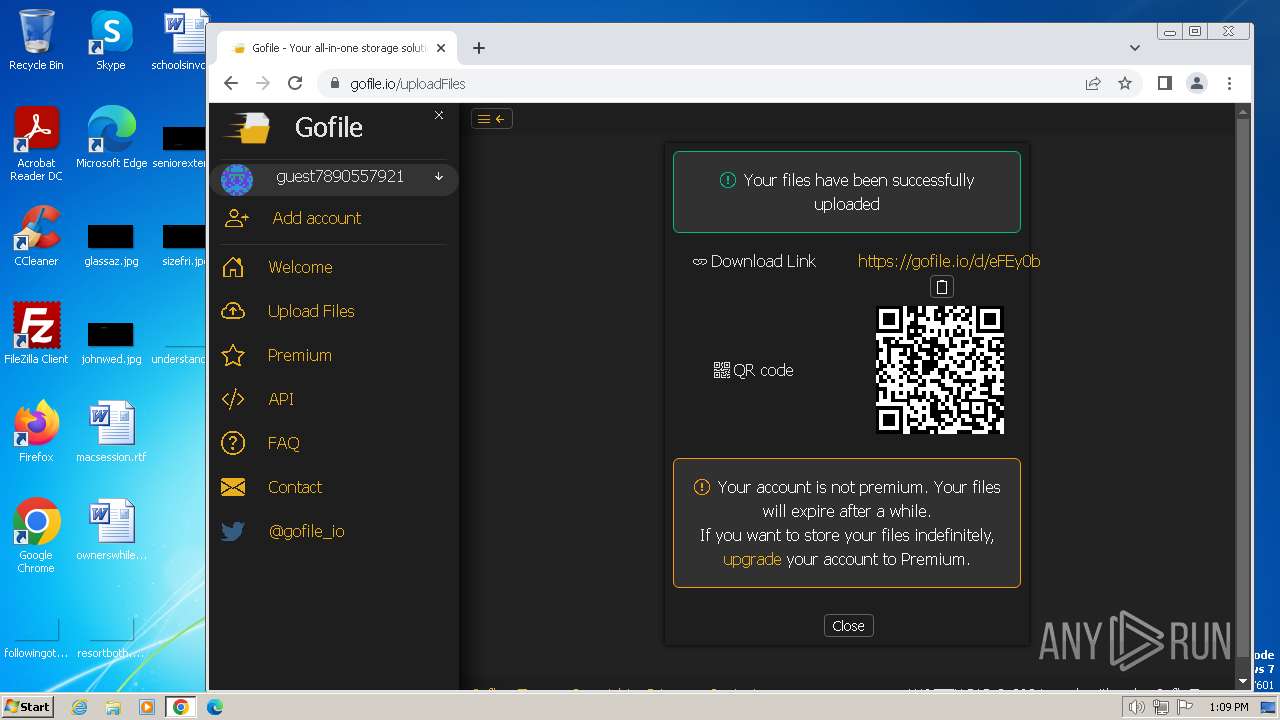1280x720 pixels.
Task: Open File Explorer folder on taskbar
Action: [113, 707]
